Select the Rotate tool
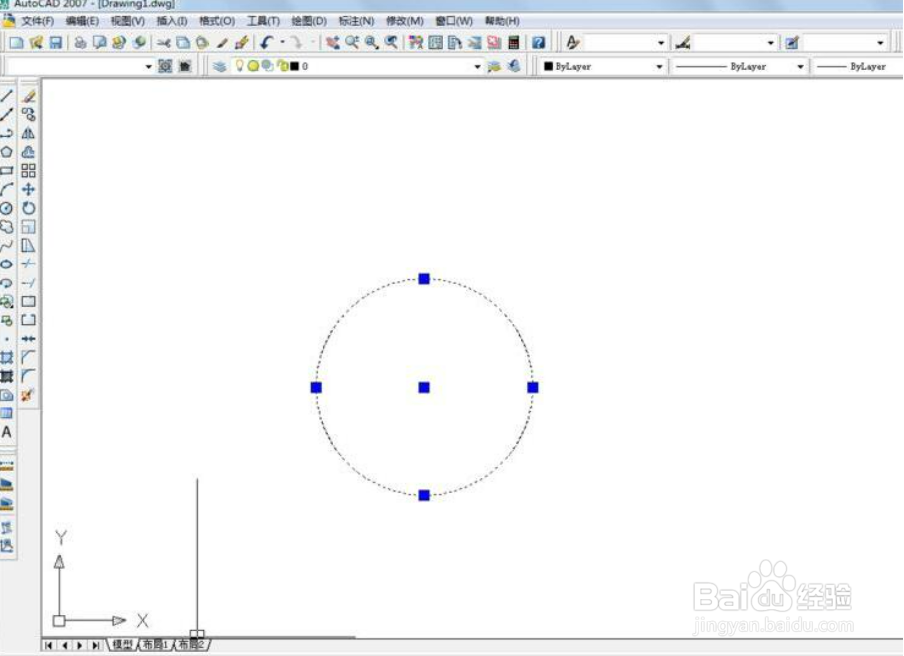The height and width of the screenshot is (656, 904). [x=27, y=205]
